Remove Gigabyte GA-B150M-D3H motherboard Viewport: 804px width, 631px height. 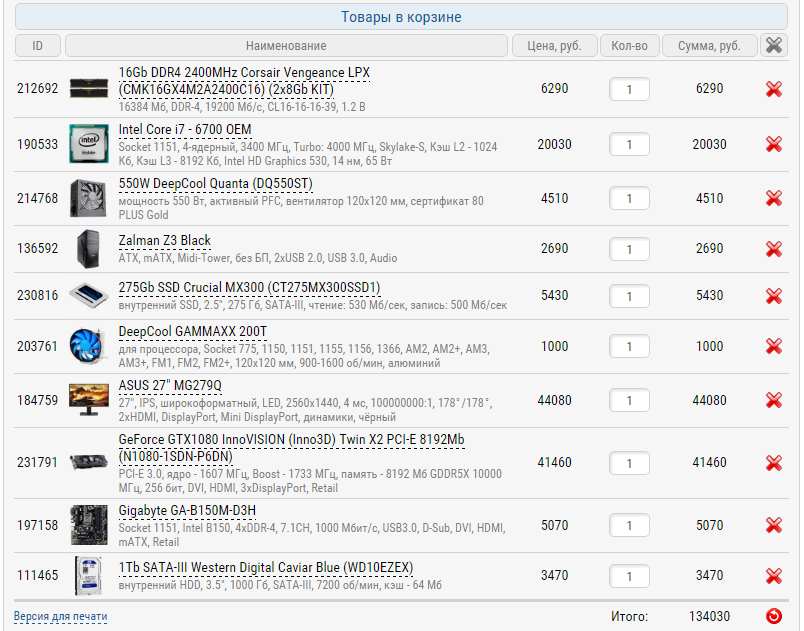(774, 525)
